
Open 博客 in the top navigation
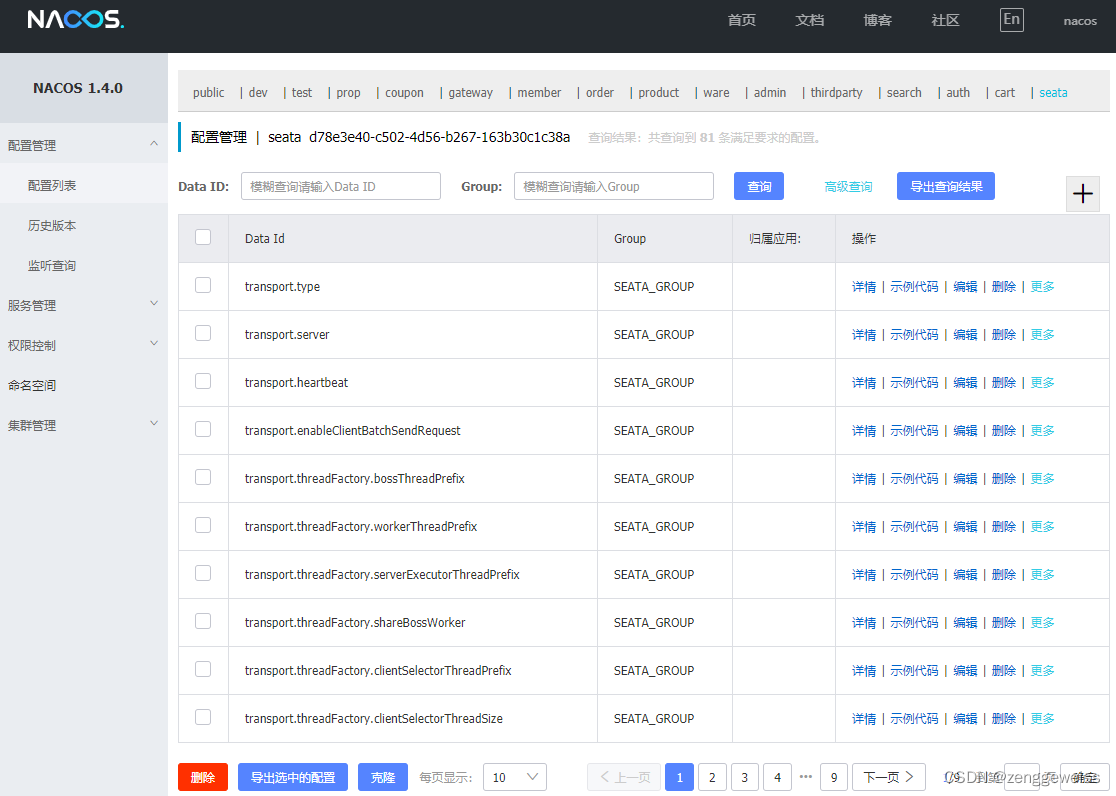click(878, 20)
